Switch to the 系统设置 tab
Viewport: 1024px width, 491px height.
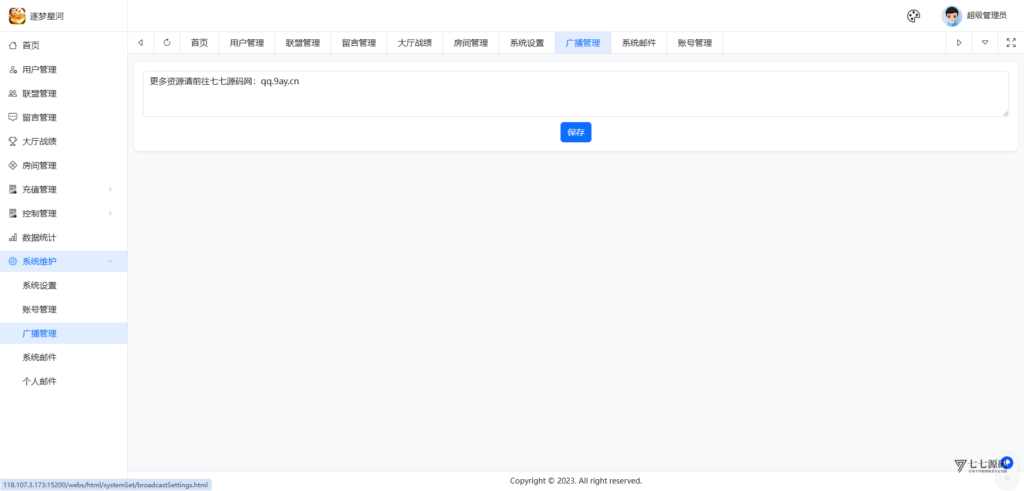click(x=527, y=43)
